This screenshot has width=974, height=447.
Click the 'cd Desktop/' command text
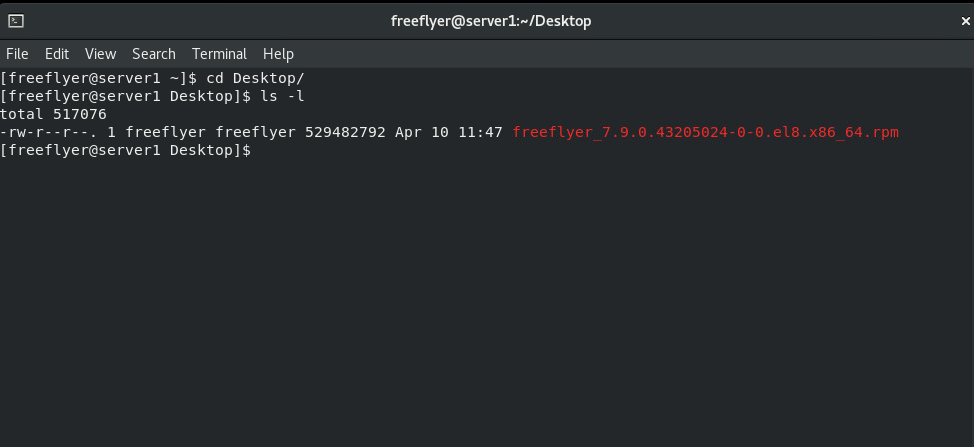tap(255, 78)
